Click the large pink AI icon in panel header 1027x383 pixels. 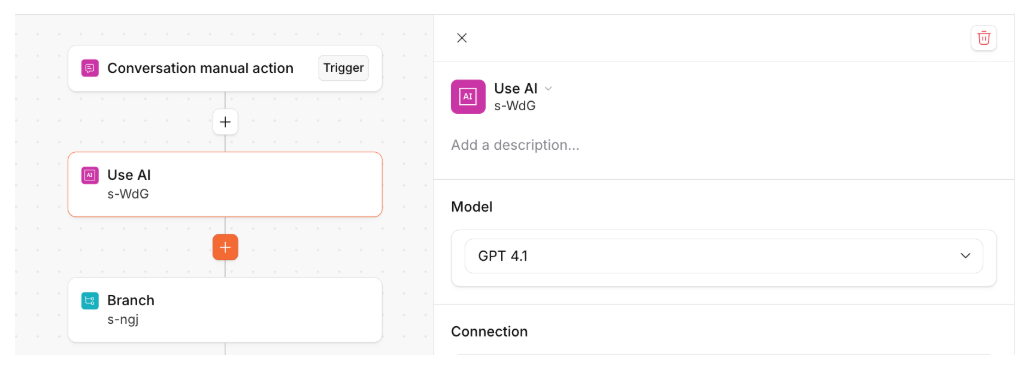click(468, 97)
